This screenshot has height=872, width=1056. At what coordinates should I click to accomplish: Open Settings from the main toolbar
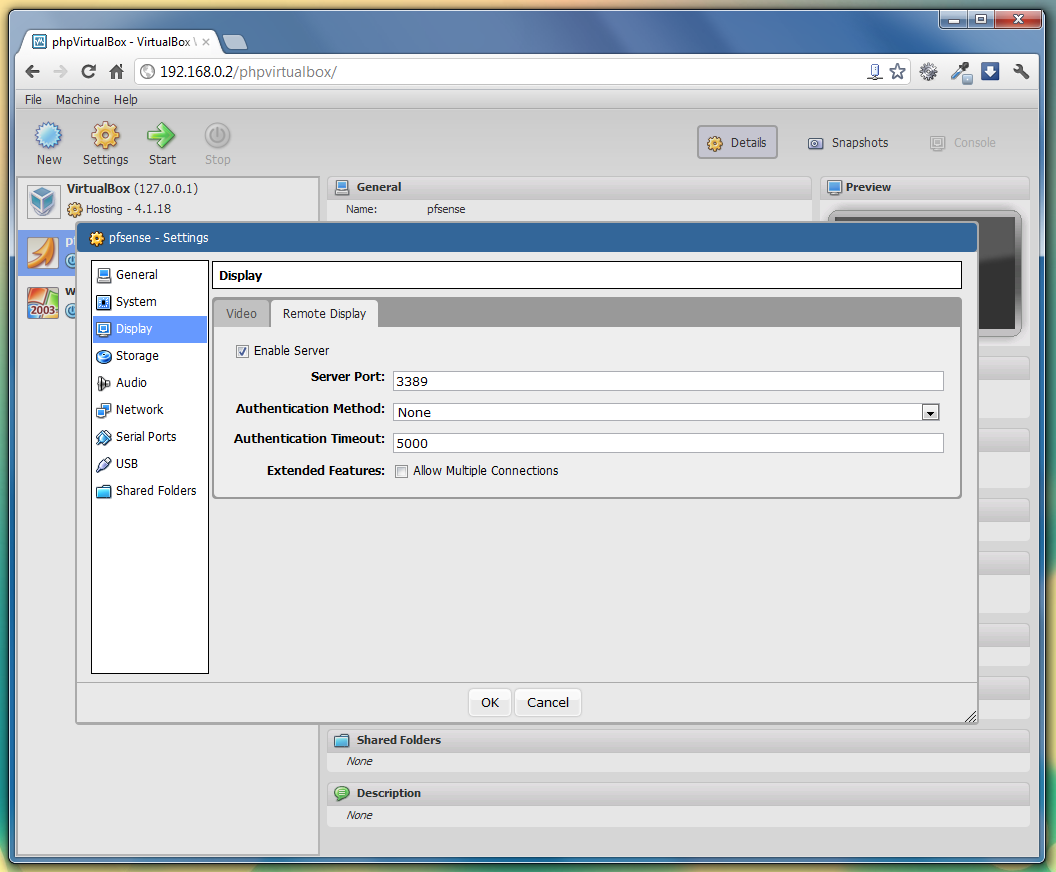pos(105,143)
